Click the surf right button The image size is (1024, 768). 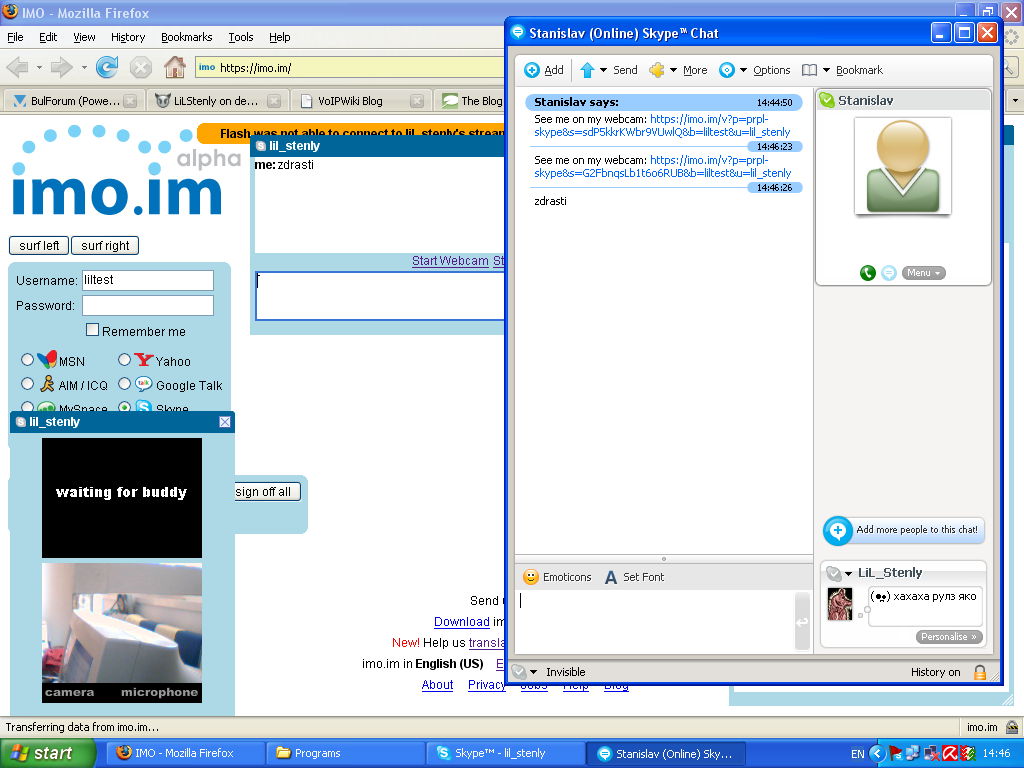(x=105, y=246)
